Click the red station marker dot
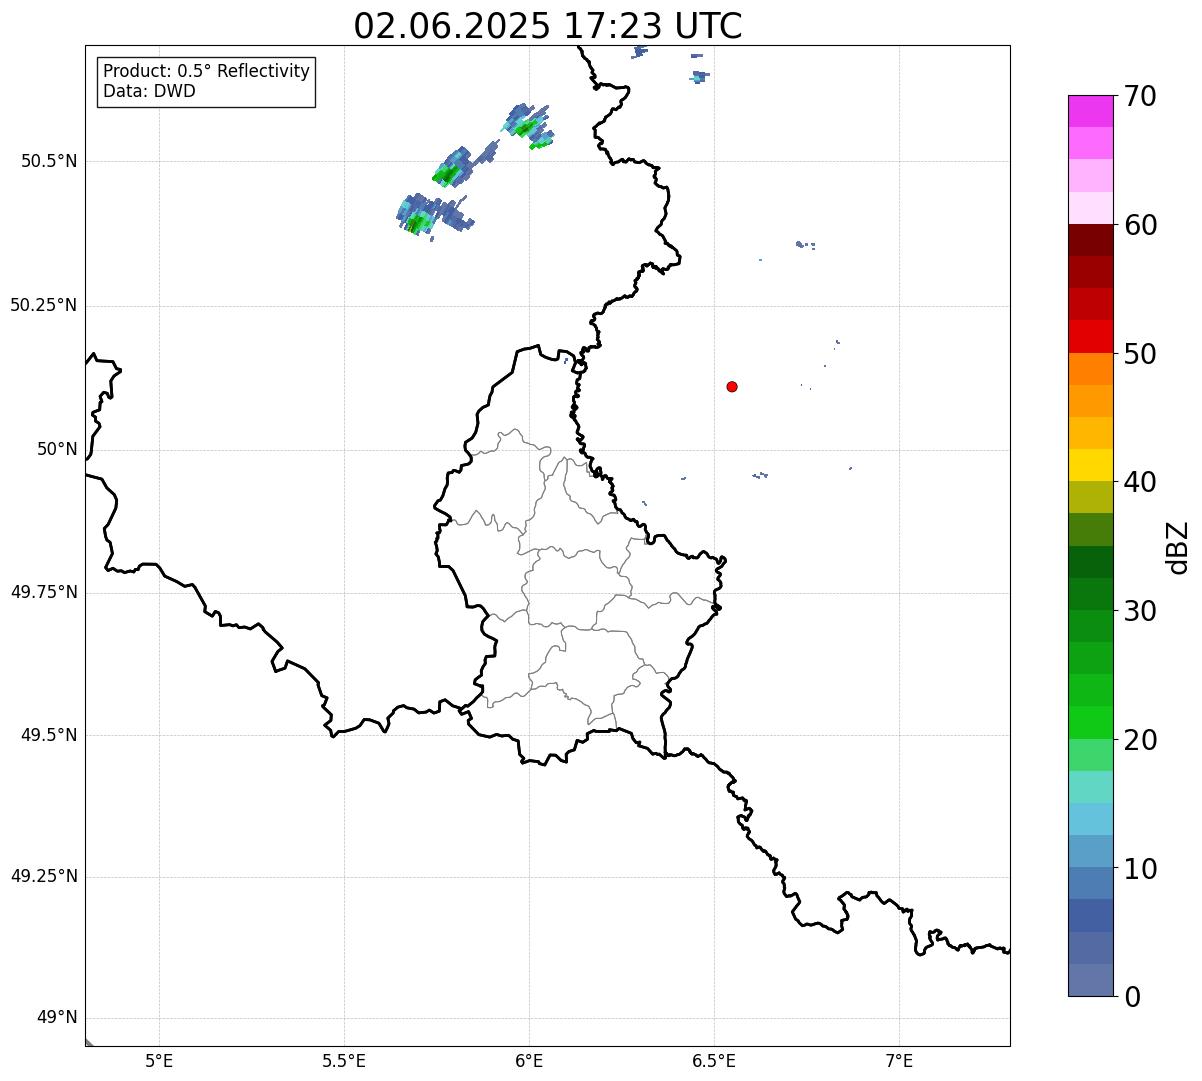Screen dimensions: 1202x1081 tap(732, 386)
